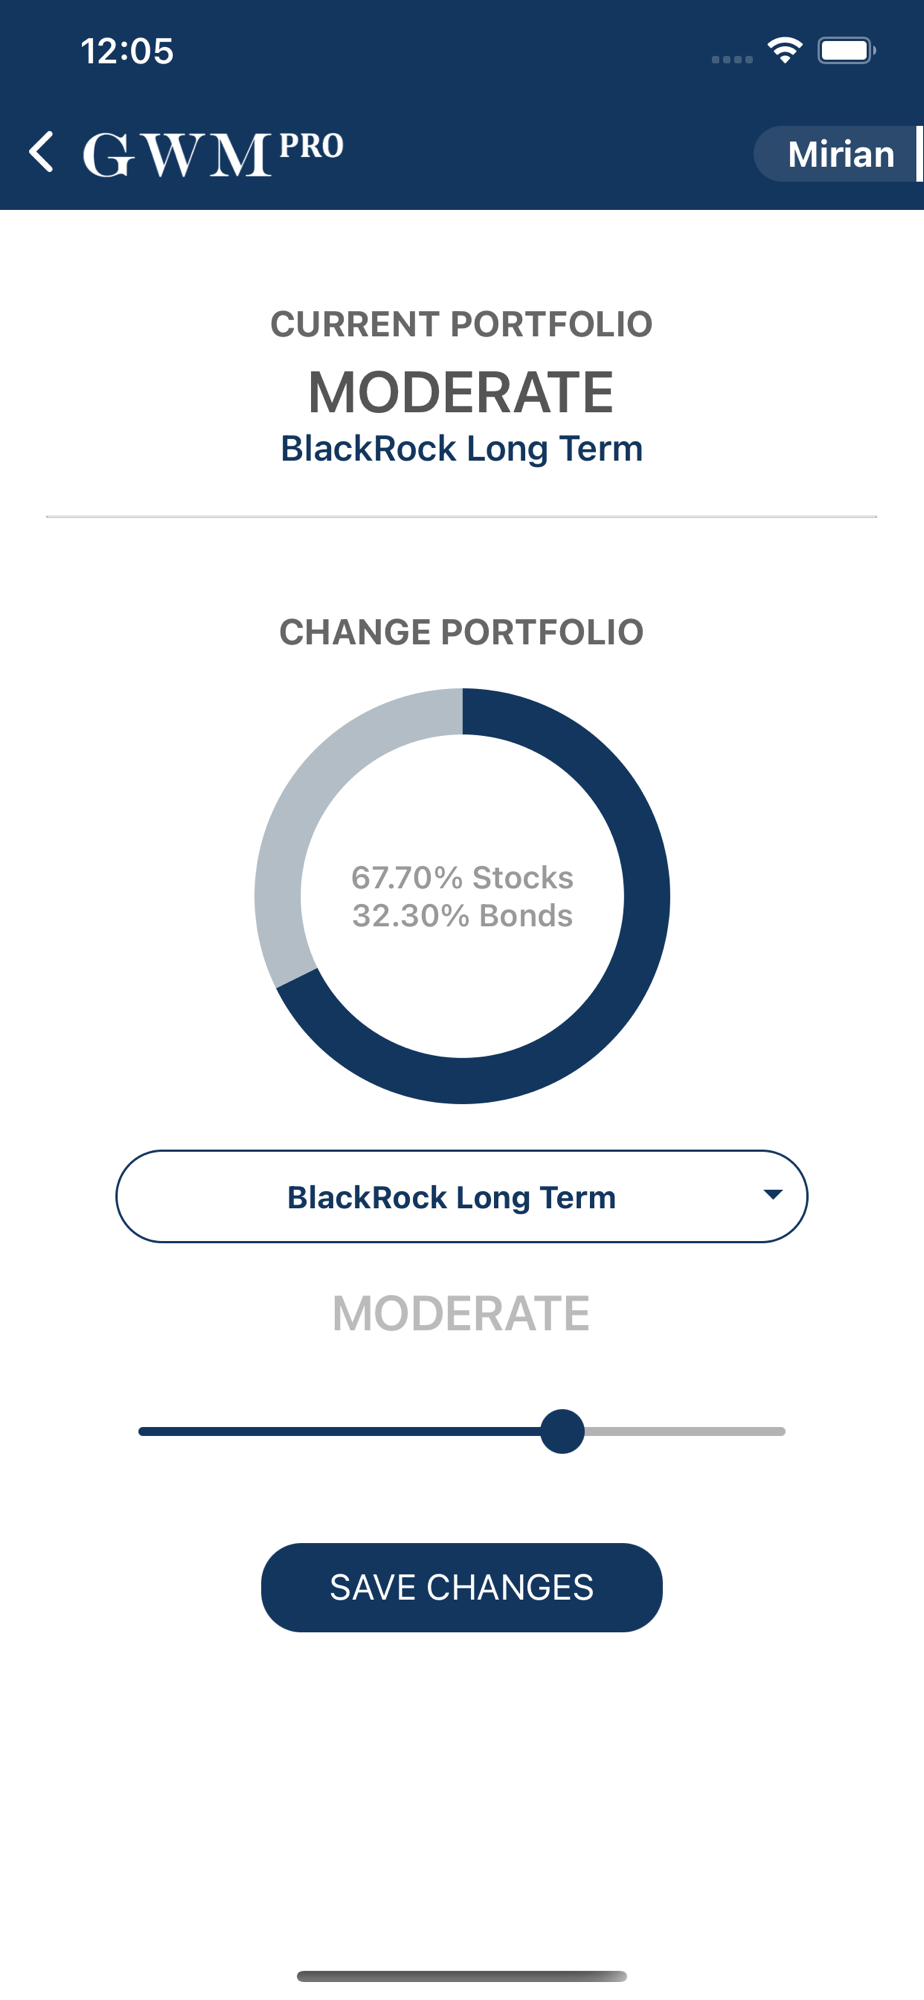Viewport: 924px width, 2000px height.
Task: Tap the 12:05 clock in the status bar
Action: [x=127, y=51]
